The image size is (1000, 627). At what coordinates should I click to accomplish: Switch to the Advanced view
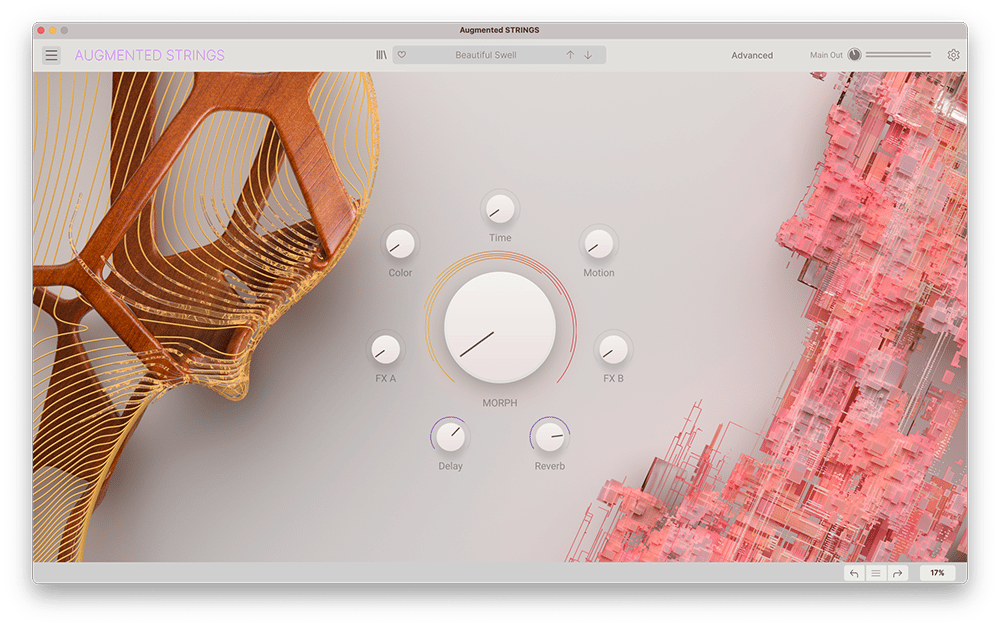point(751,55)
